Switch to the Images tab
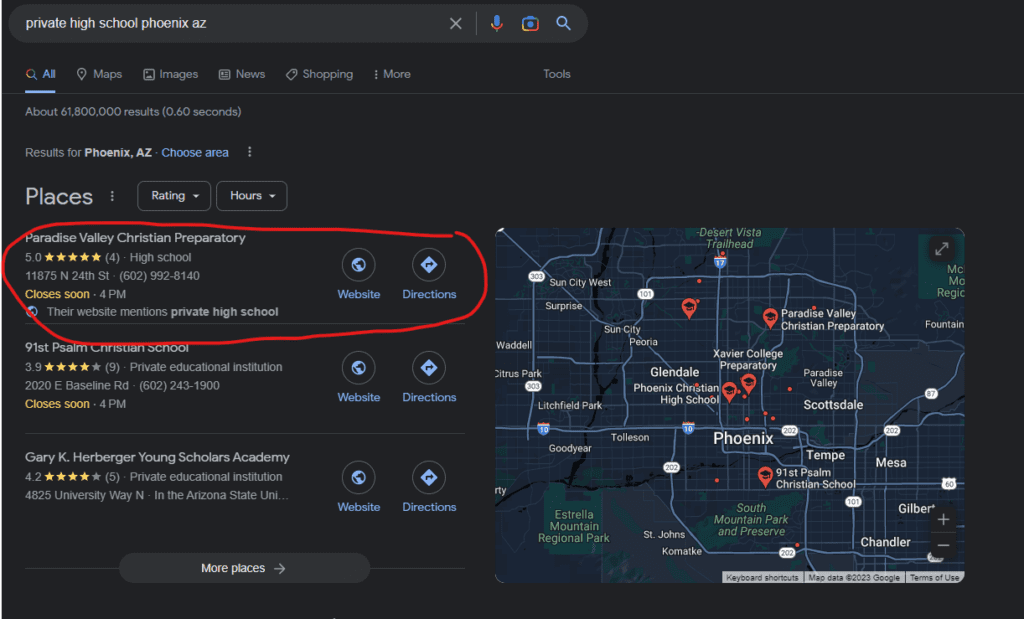The width and height of the screenshot is (1024, 619). tap(170, 74)
